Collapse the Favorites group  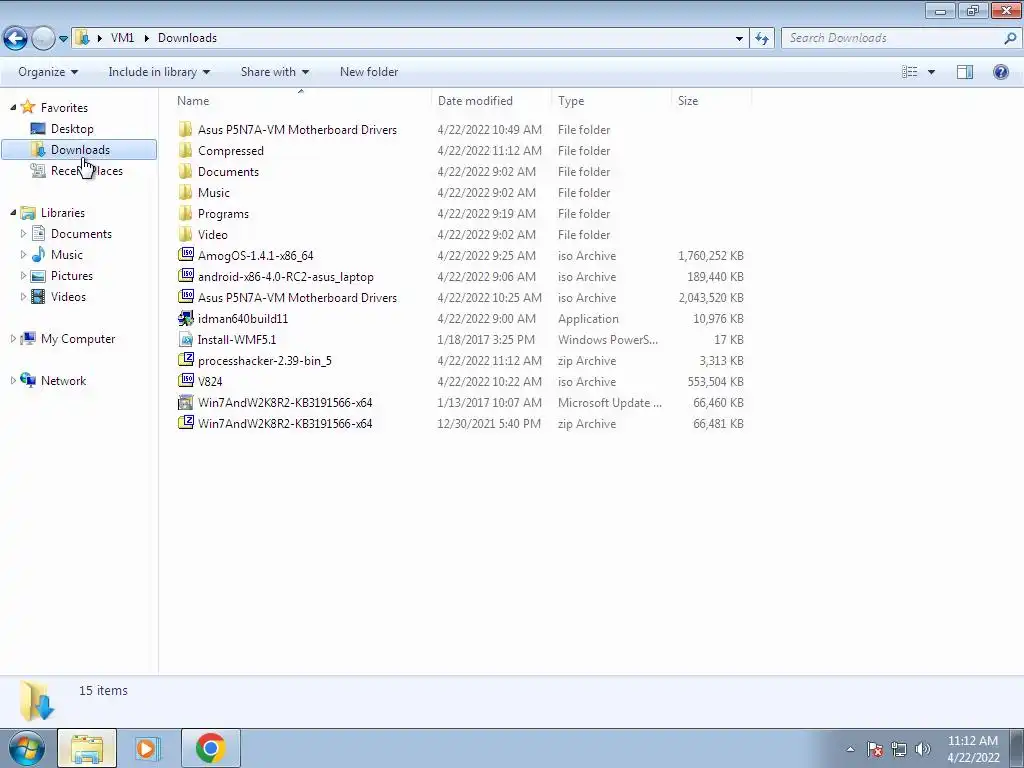tap(13, 107)
